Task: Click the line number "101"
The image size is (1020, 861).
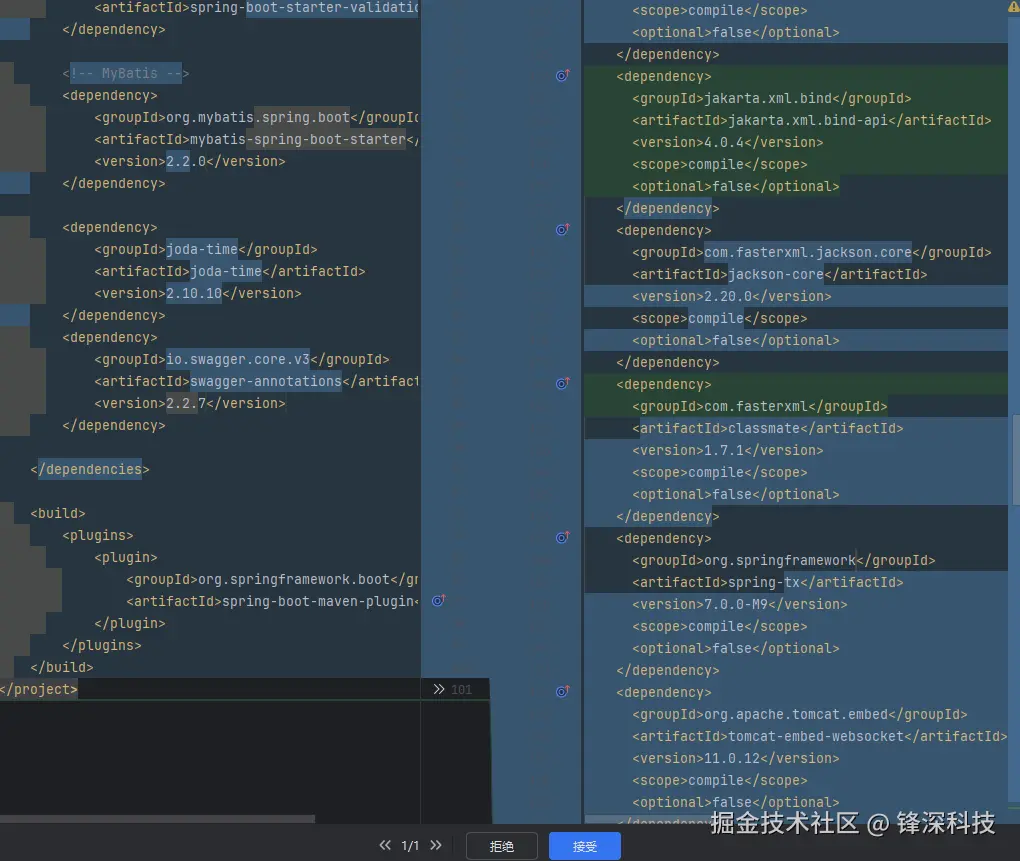Action: tap(461, 689)
